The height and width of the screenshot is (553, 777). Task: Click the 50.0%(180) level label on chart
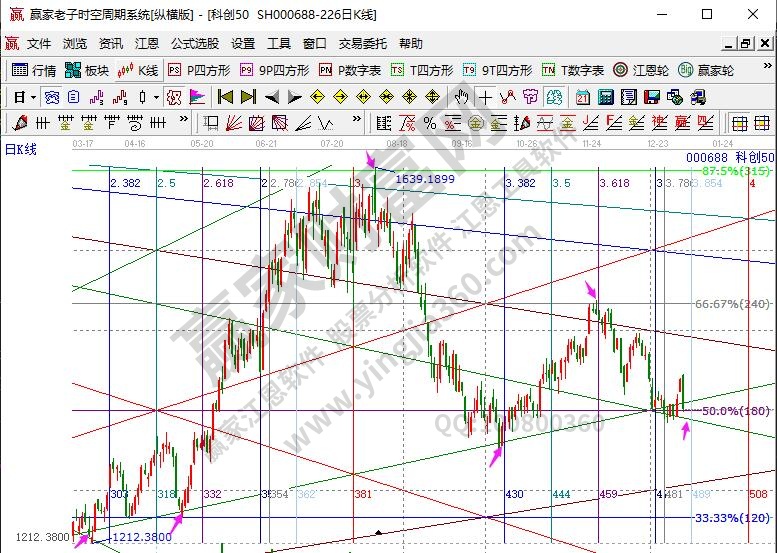click(x=734, y=411)
